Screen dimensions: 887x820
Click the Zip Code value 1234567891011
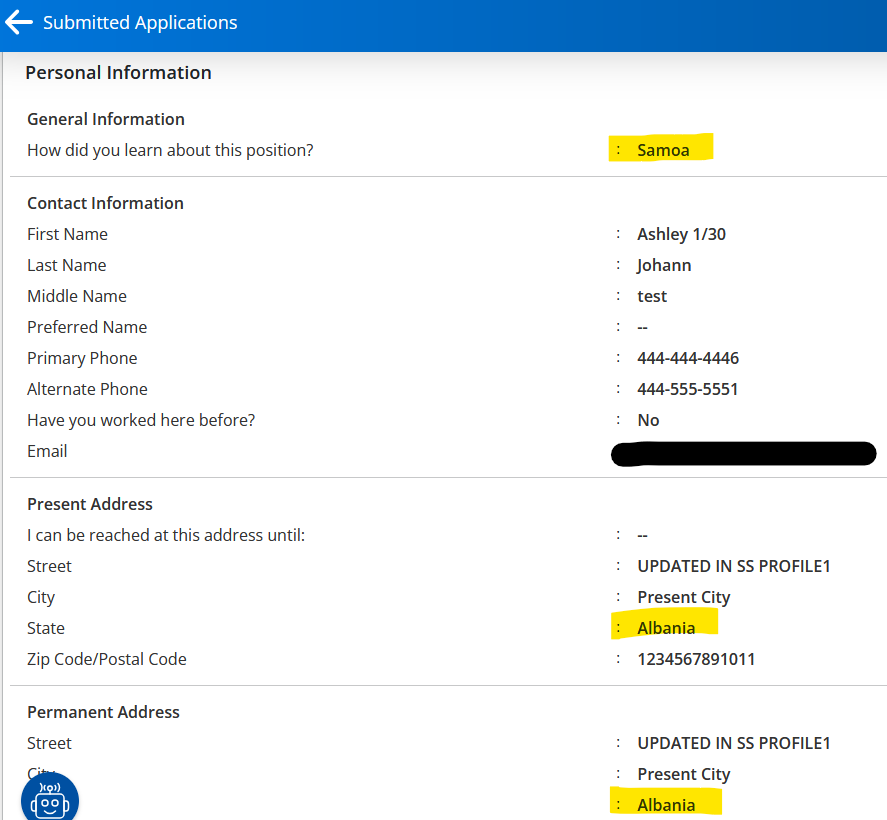[696, 658]
